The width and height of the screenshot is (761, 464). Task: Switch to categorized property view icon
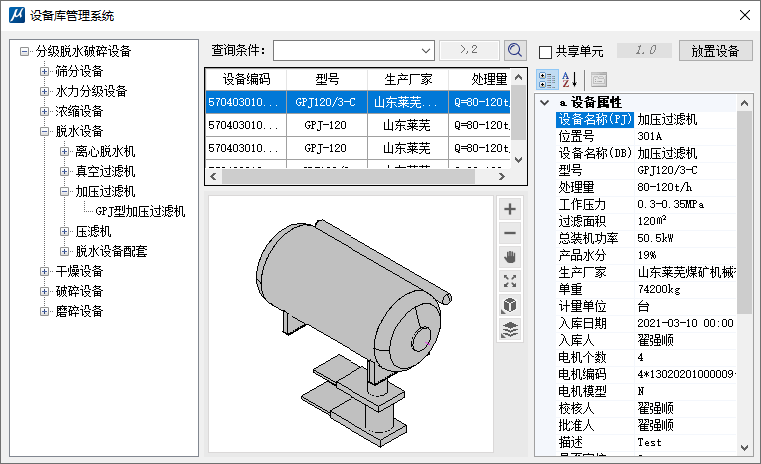[x=547, y=79]
